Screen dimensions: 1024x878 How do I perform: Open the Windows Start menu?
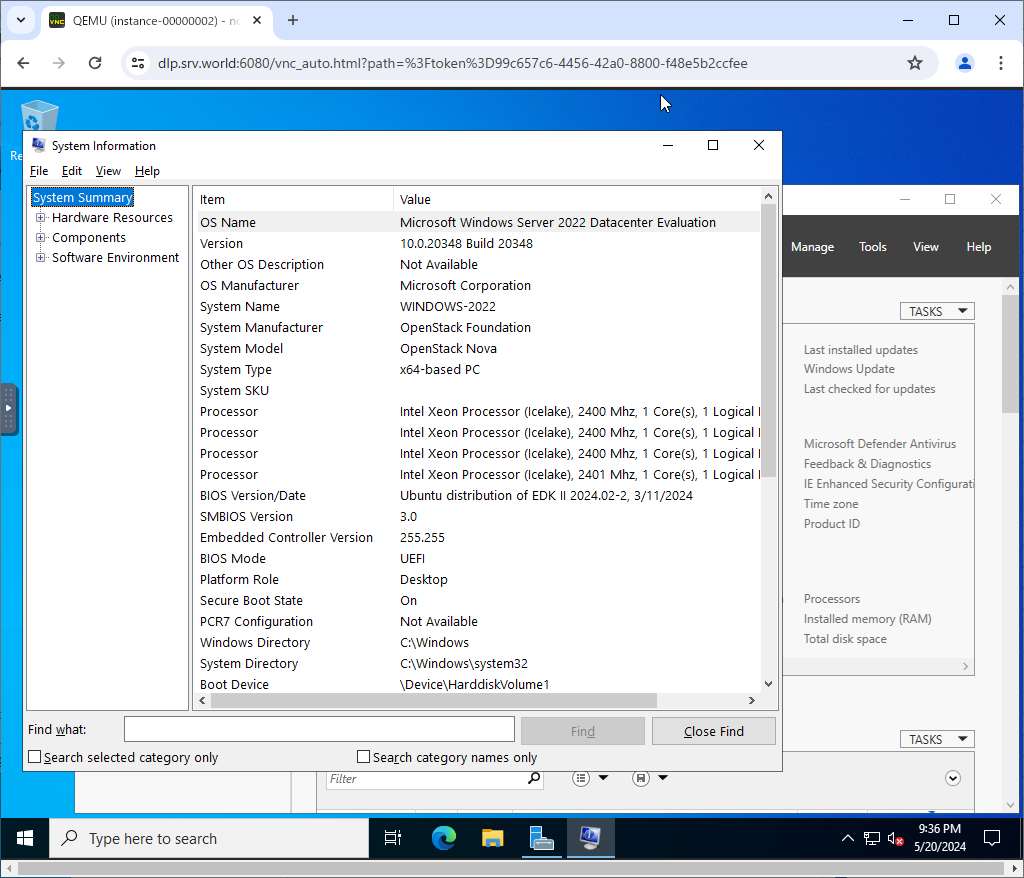[25, 837]
